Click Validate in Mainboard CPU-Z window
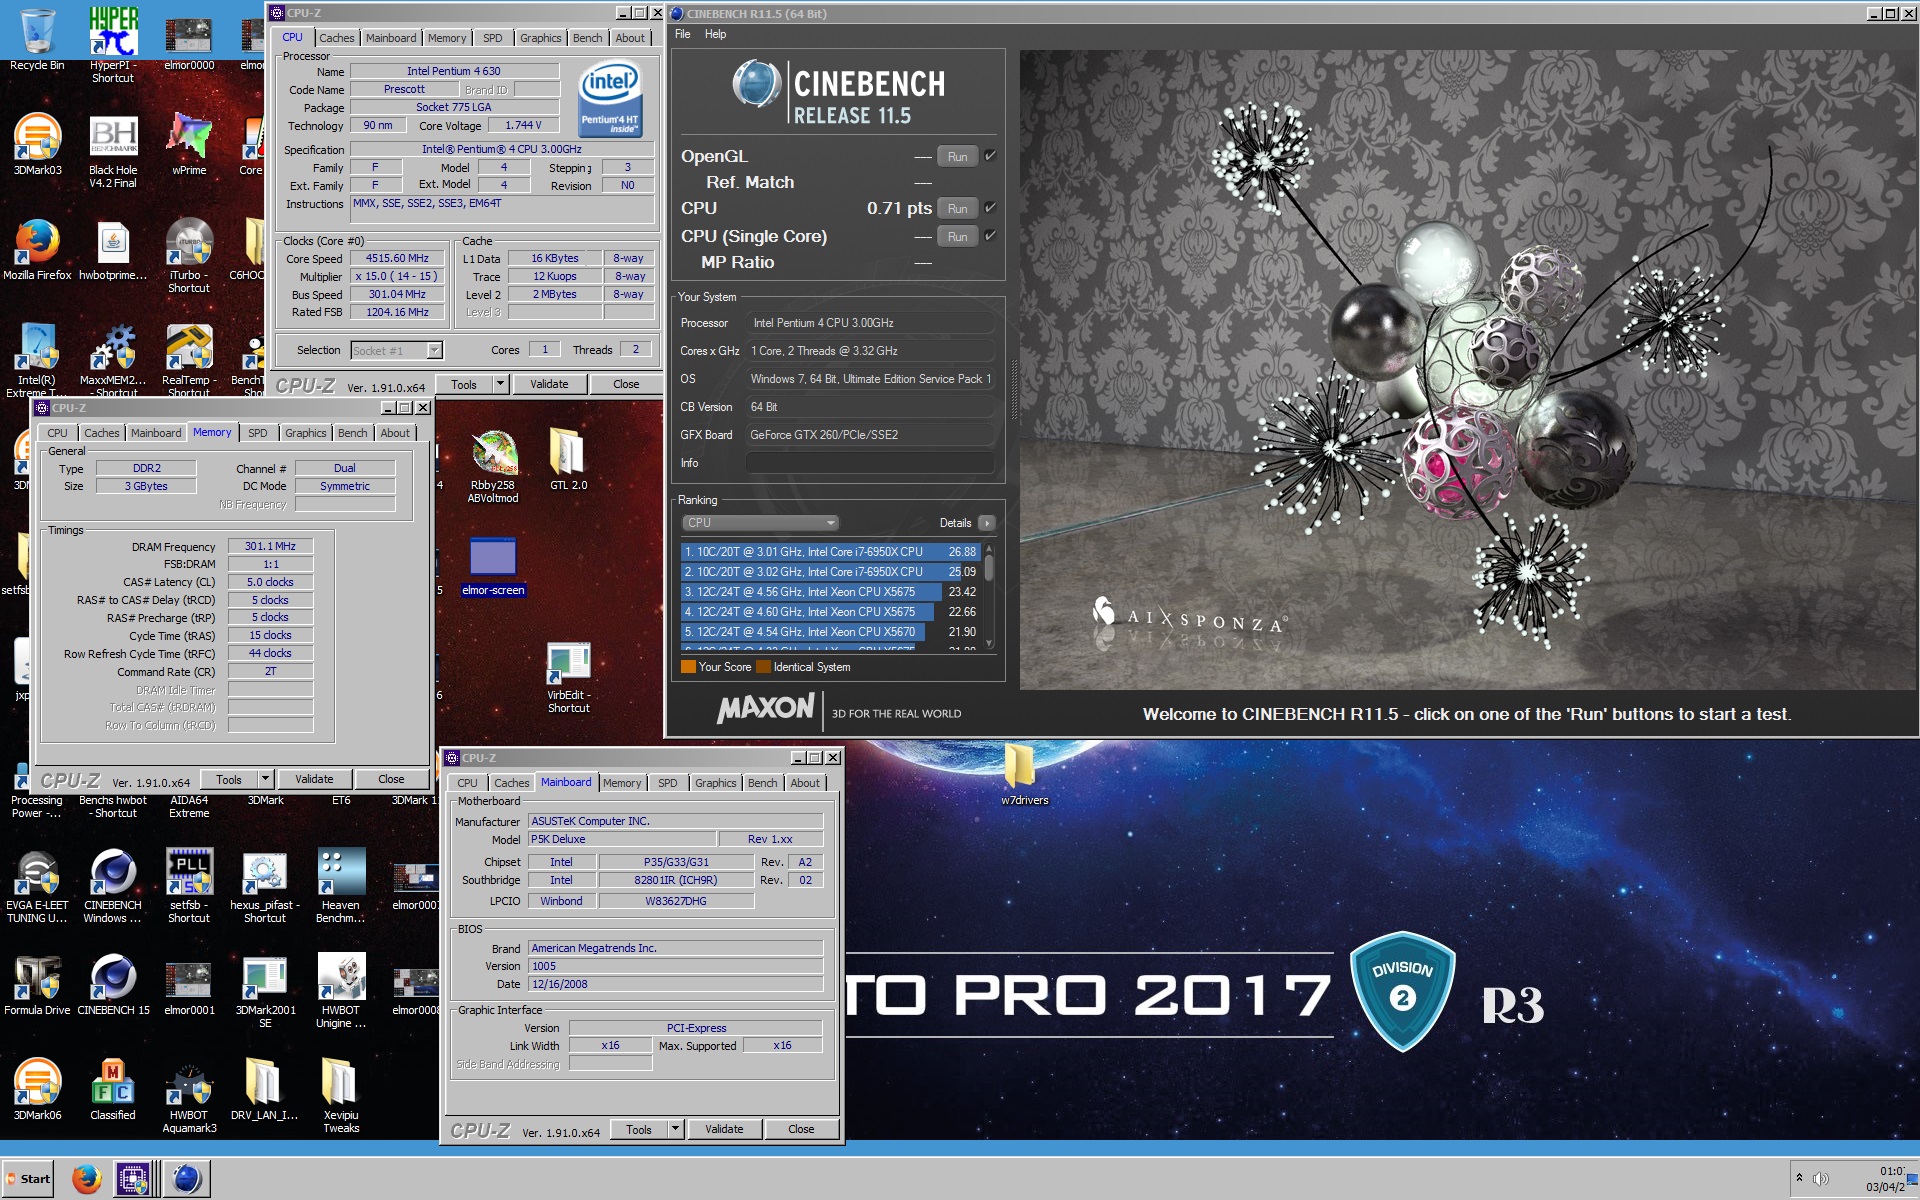The width and height of the screenshot is (1920, 1200). pyautogui.click(x=724, y=1129)
